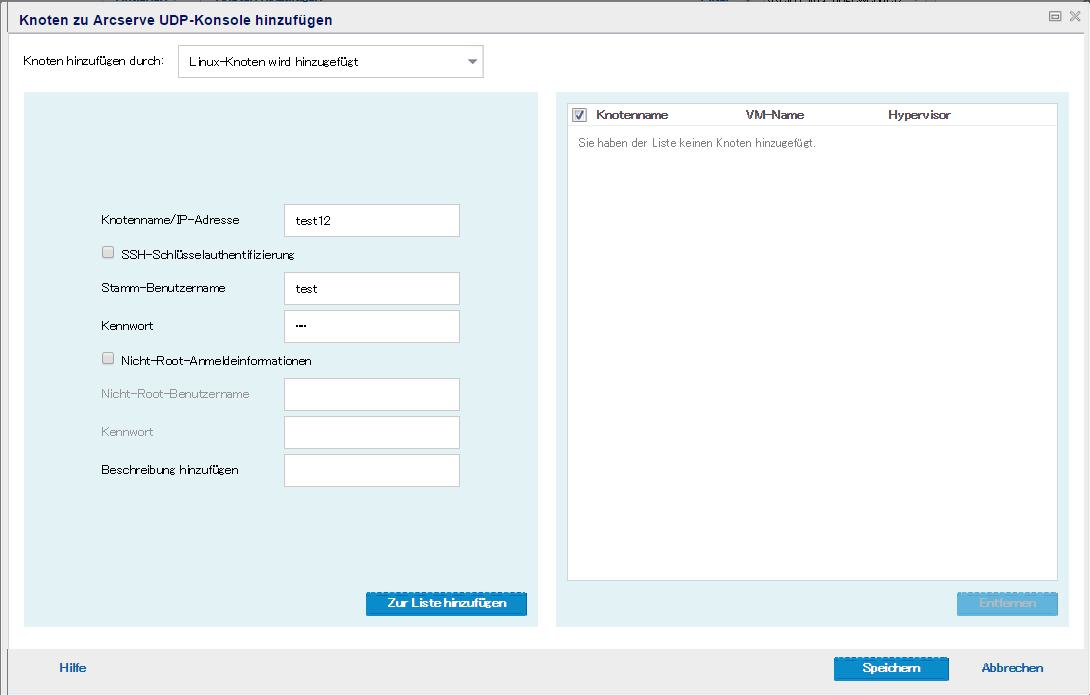The height and width of the screenshot is (695, 1090).
Task: Toggle the select-all checkbox beside Knotenname
Action: [580, 115]
